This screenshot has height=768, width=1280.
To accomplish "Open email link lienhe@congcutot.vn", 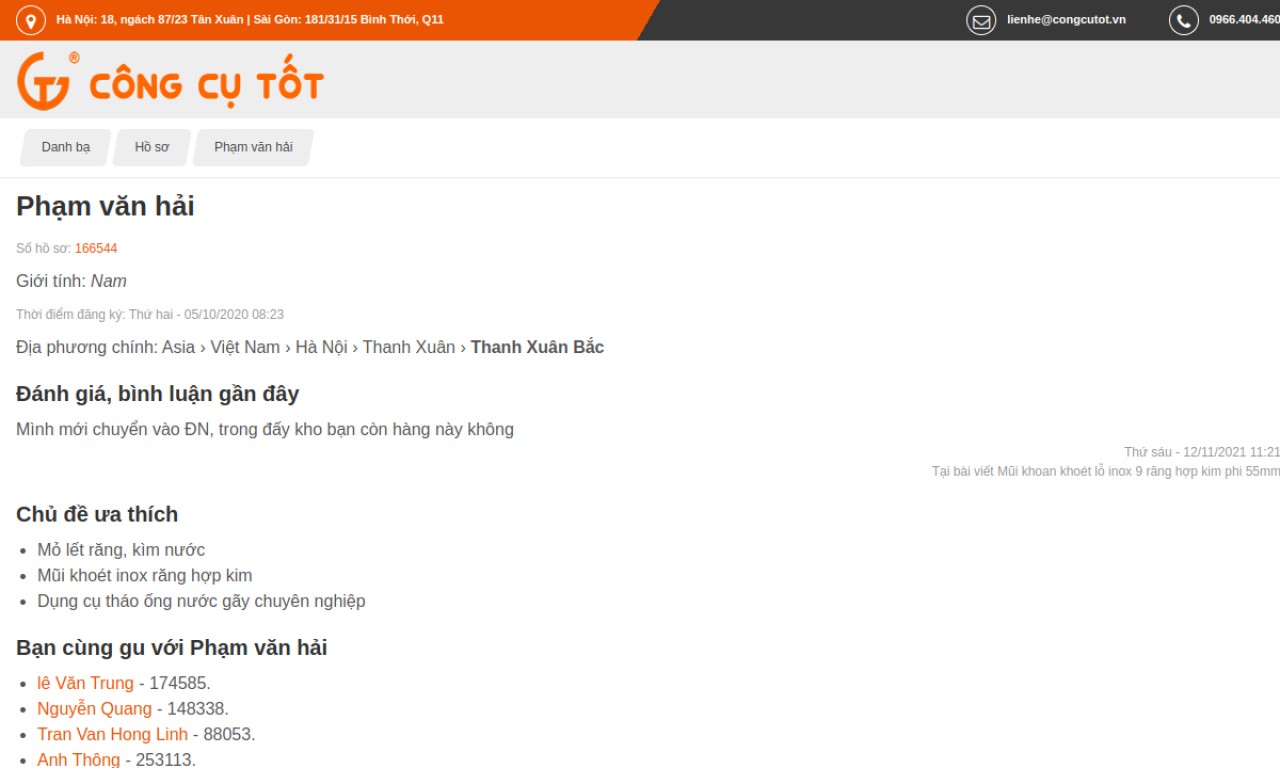I will point(1066,20).
